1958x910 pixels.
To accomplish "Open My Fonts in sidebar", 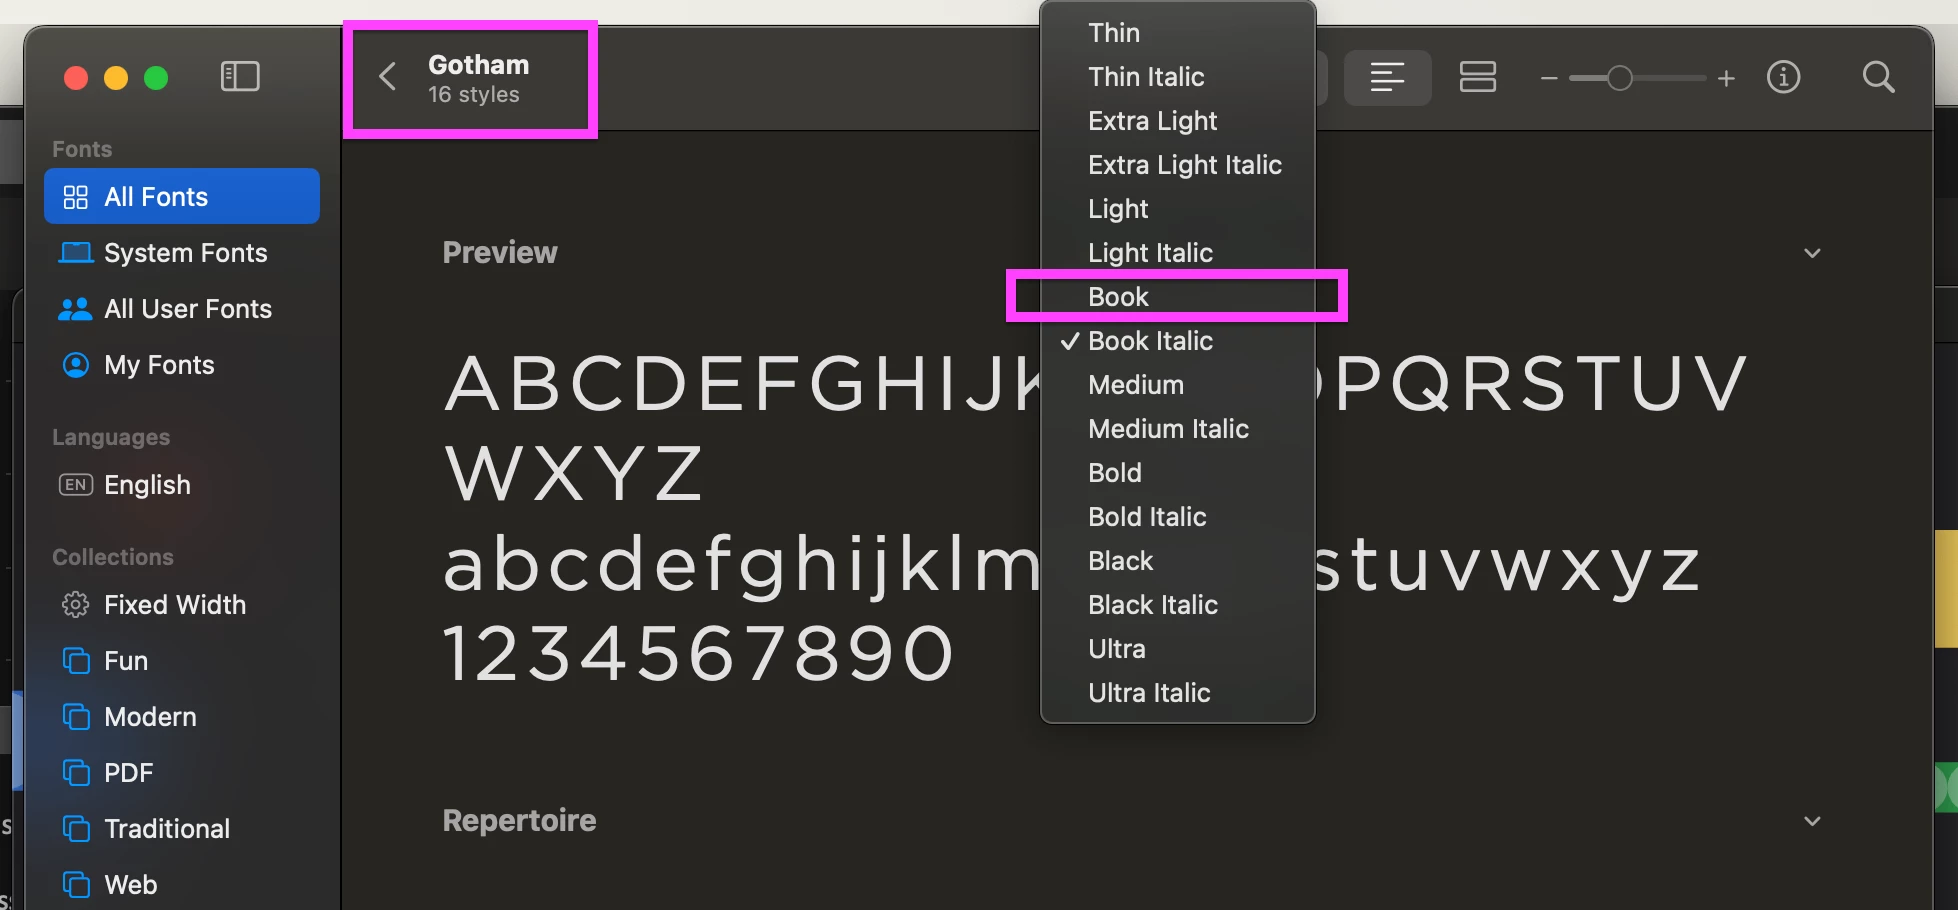I will click(182, 364).
